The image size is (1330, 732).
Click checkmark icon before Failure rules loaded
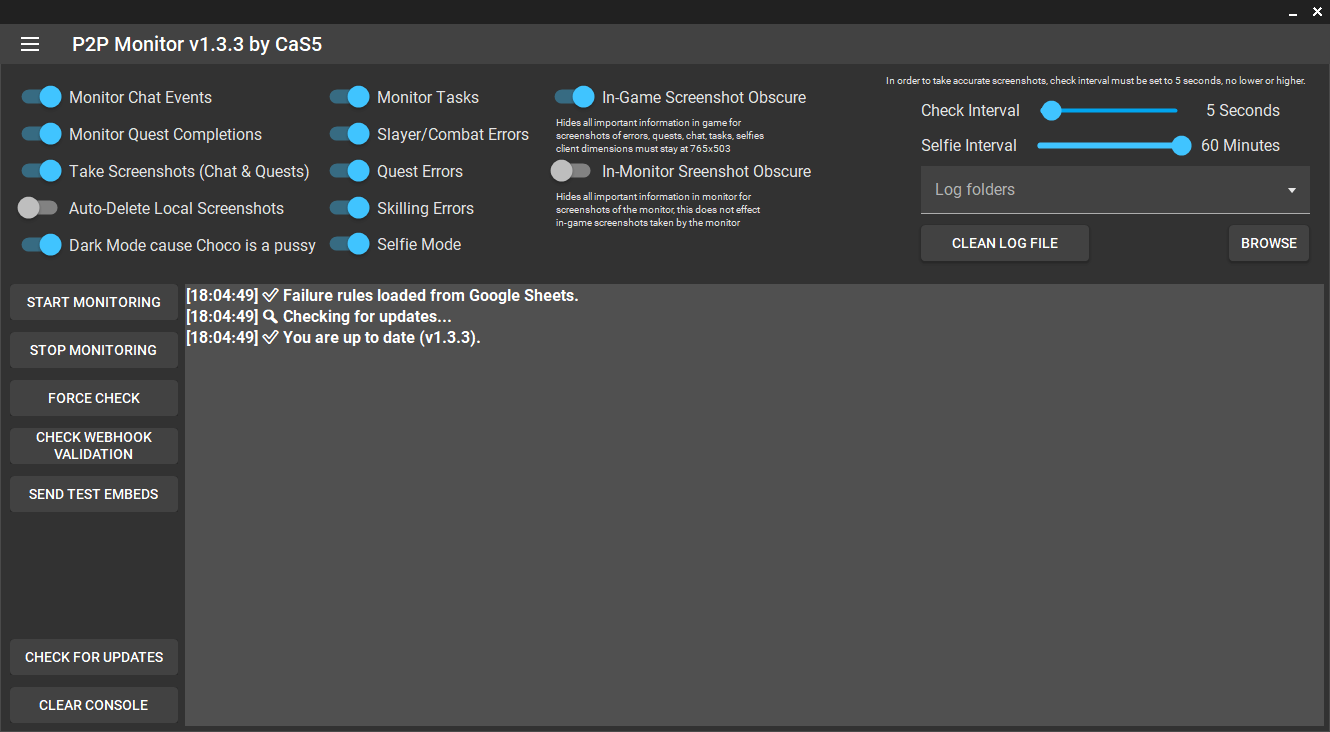coord(270,295)
